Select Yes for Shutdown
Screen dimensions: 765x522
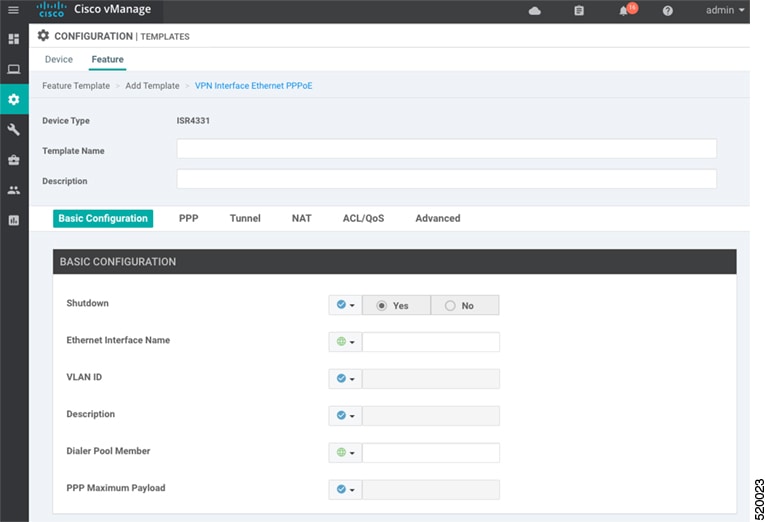coord(396,305)
